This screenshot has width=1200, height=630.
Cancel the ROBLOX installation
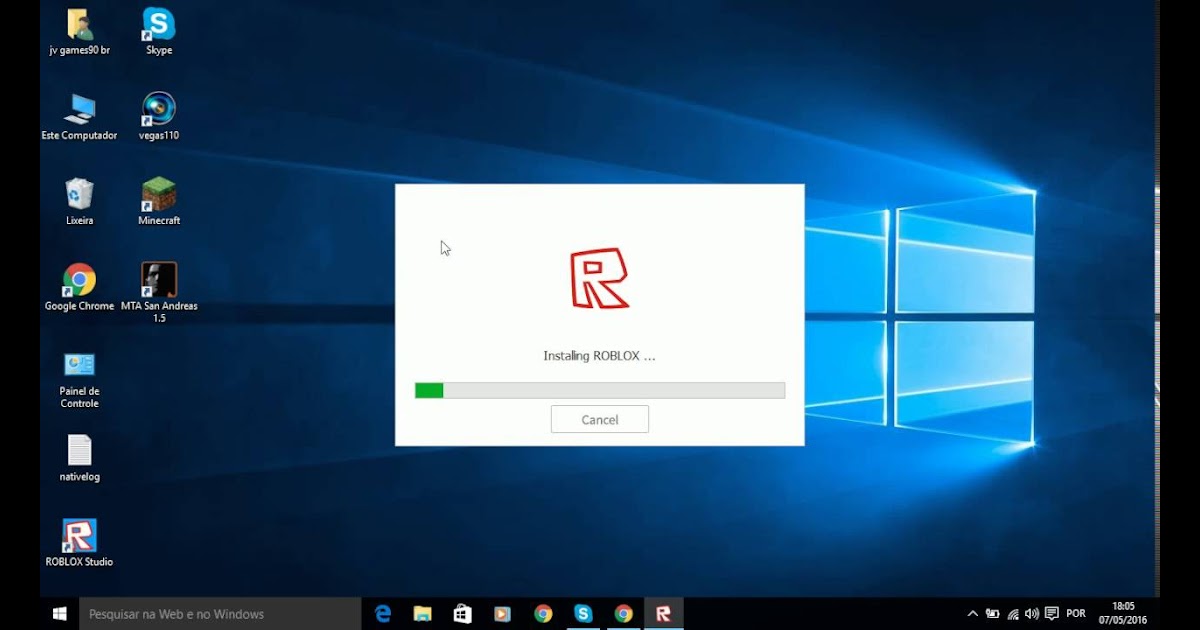pyautogui.click(x=600, y=420)
